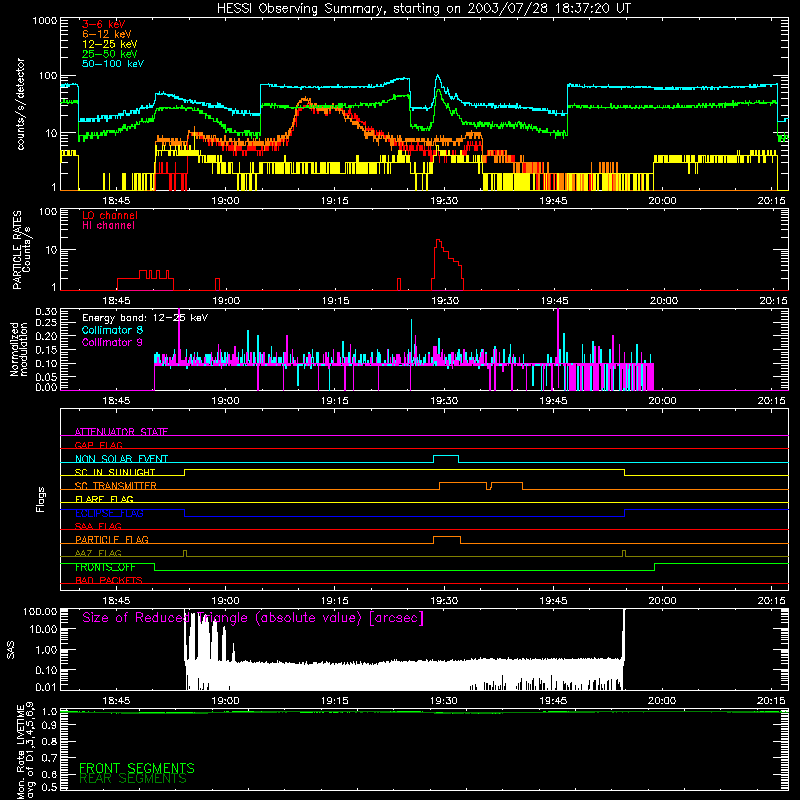Click the FLARE_FLAG label

104,499
